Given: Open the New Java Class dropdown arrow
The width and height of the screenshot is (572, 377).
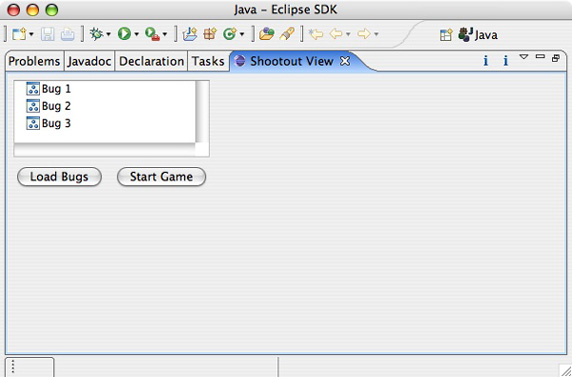Looking at the screenshot, I should coord(242,35).
